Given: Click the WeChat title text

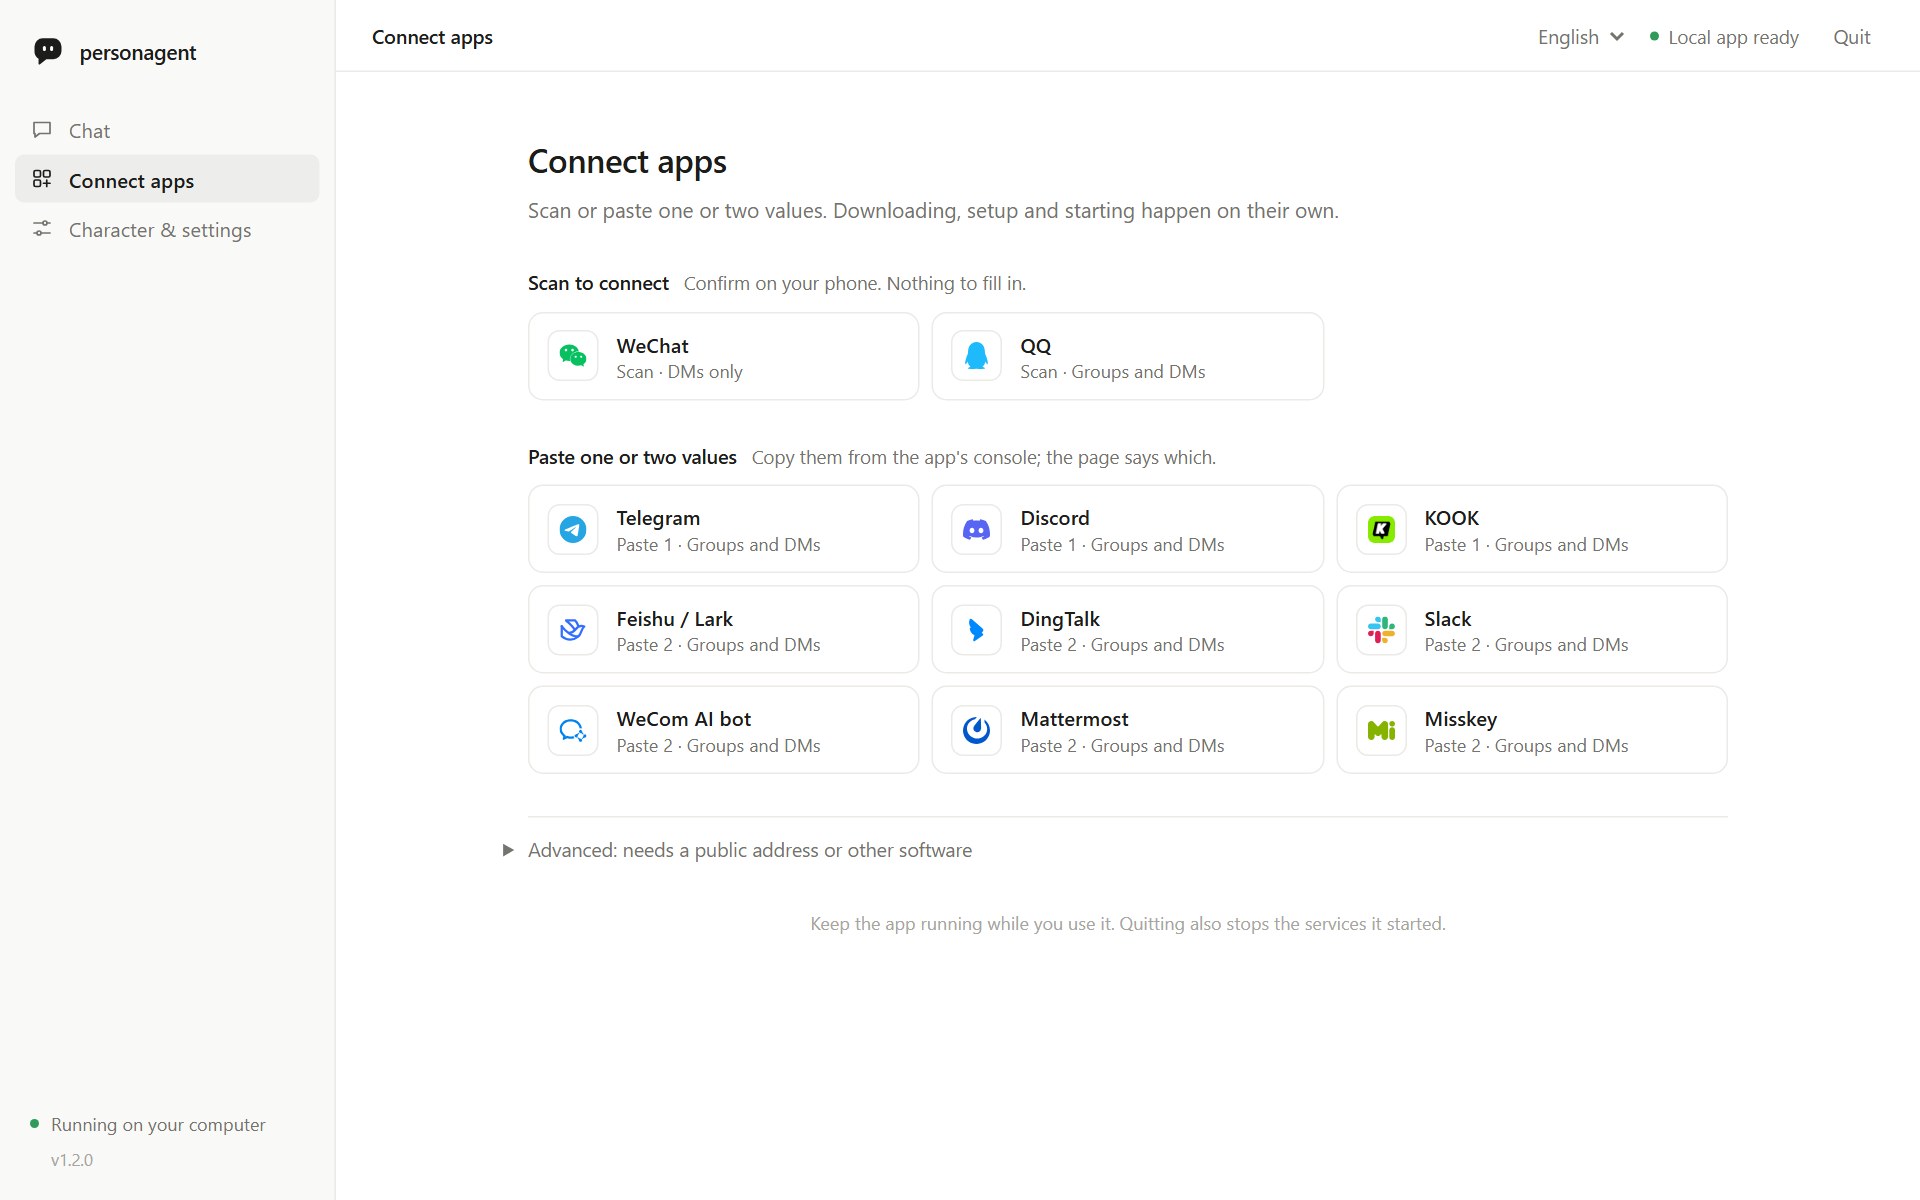Looking at the screenshot, I should tap(652, 346).
